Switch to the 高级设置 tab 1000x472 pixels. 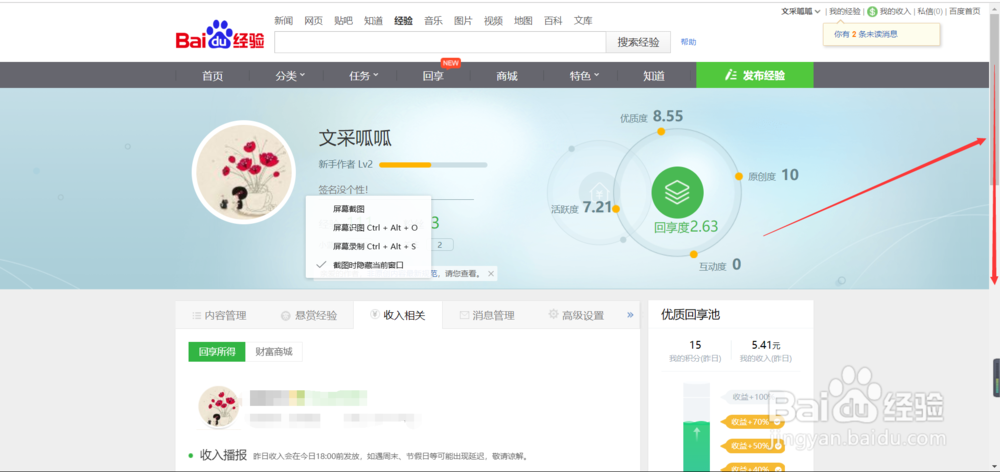point(576,315)
